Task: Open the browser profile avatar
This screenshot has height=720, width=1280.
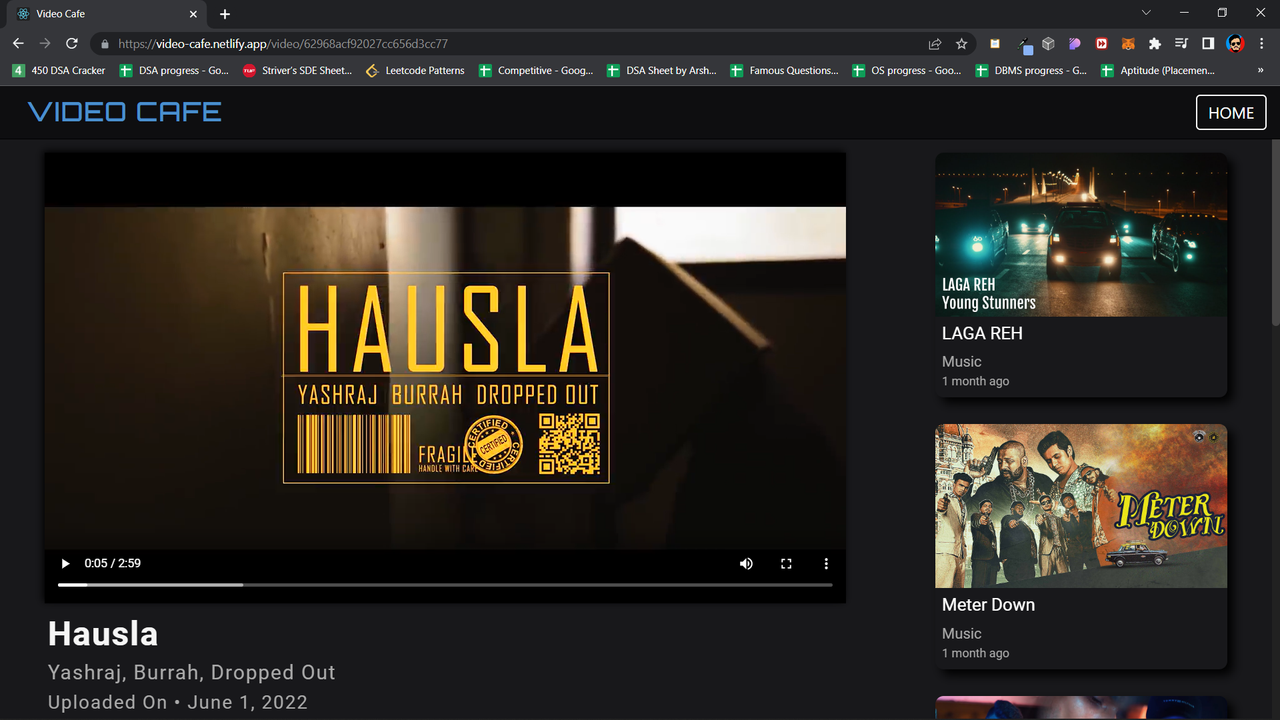Action: pyautogui.click(x=1233, y=44)
